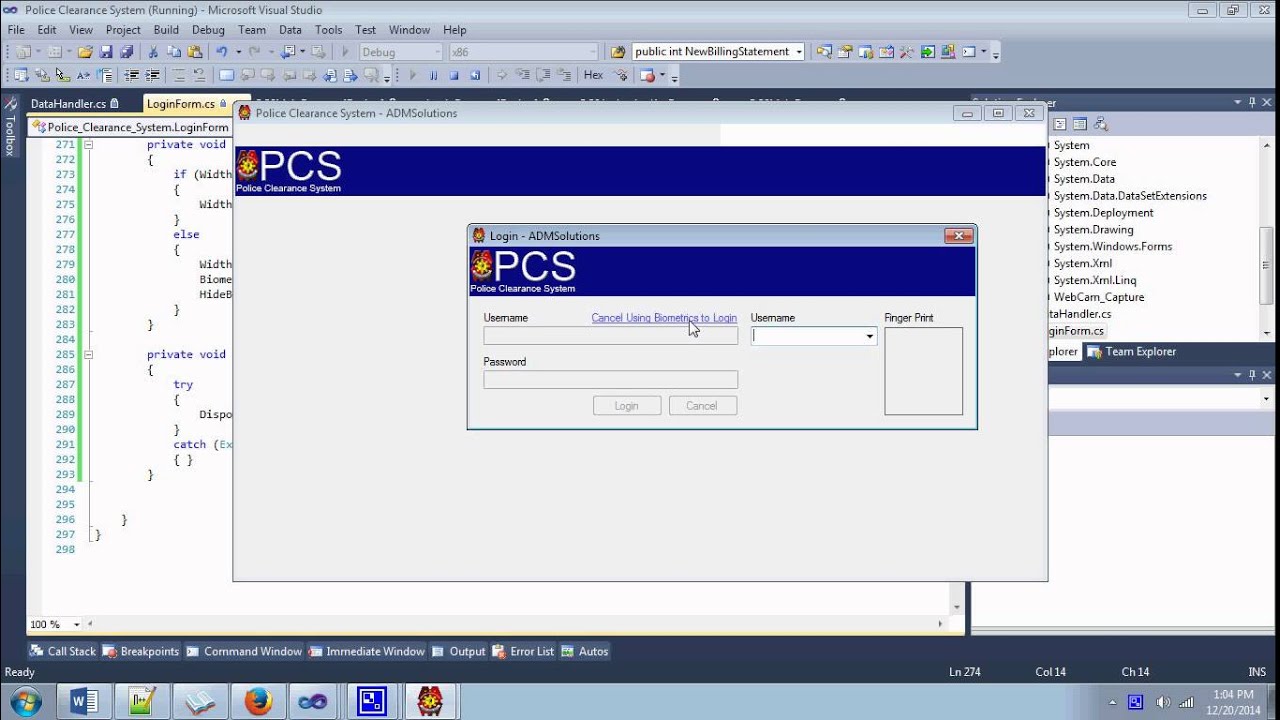Click the disabled Username text field
This screenshot has height=720, width=1280.
coord(610,336)
